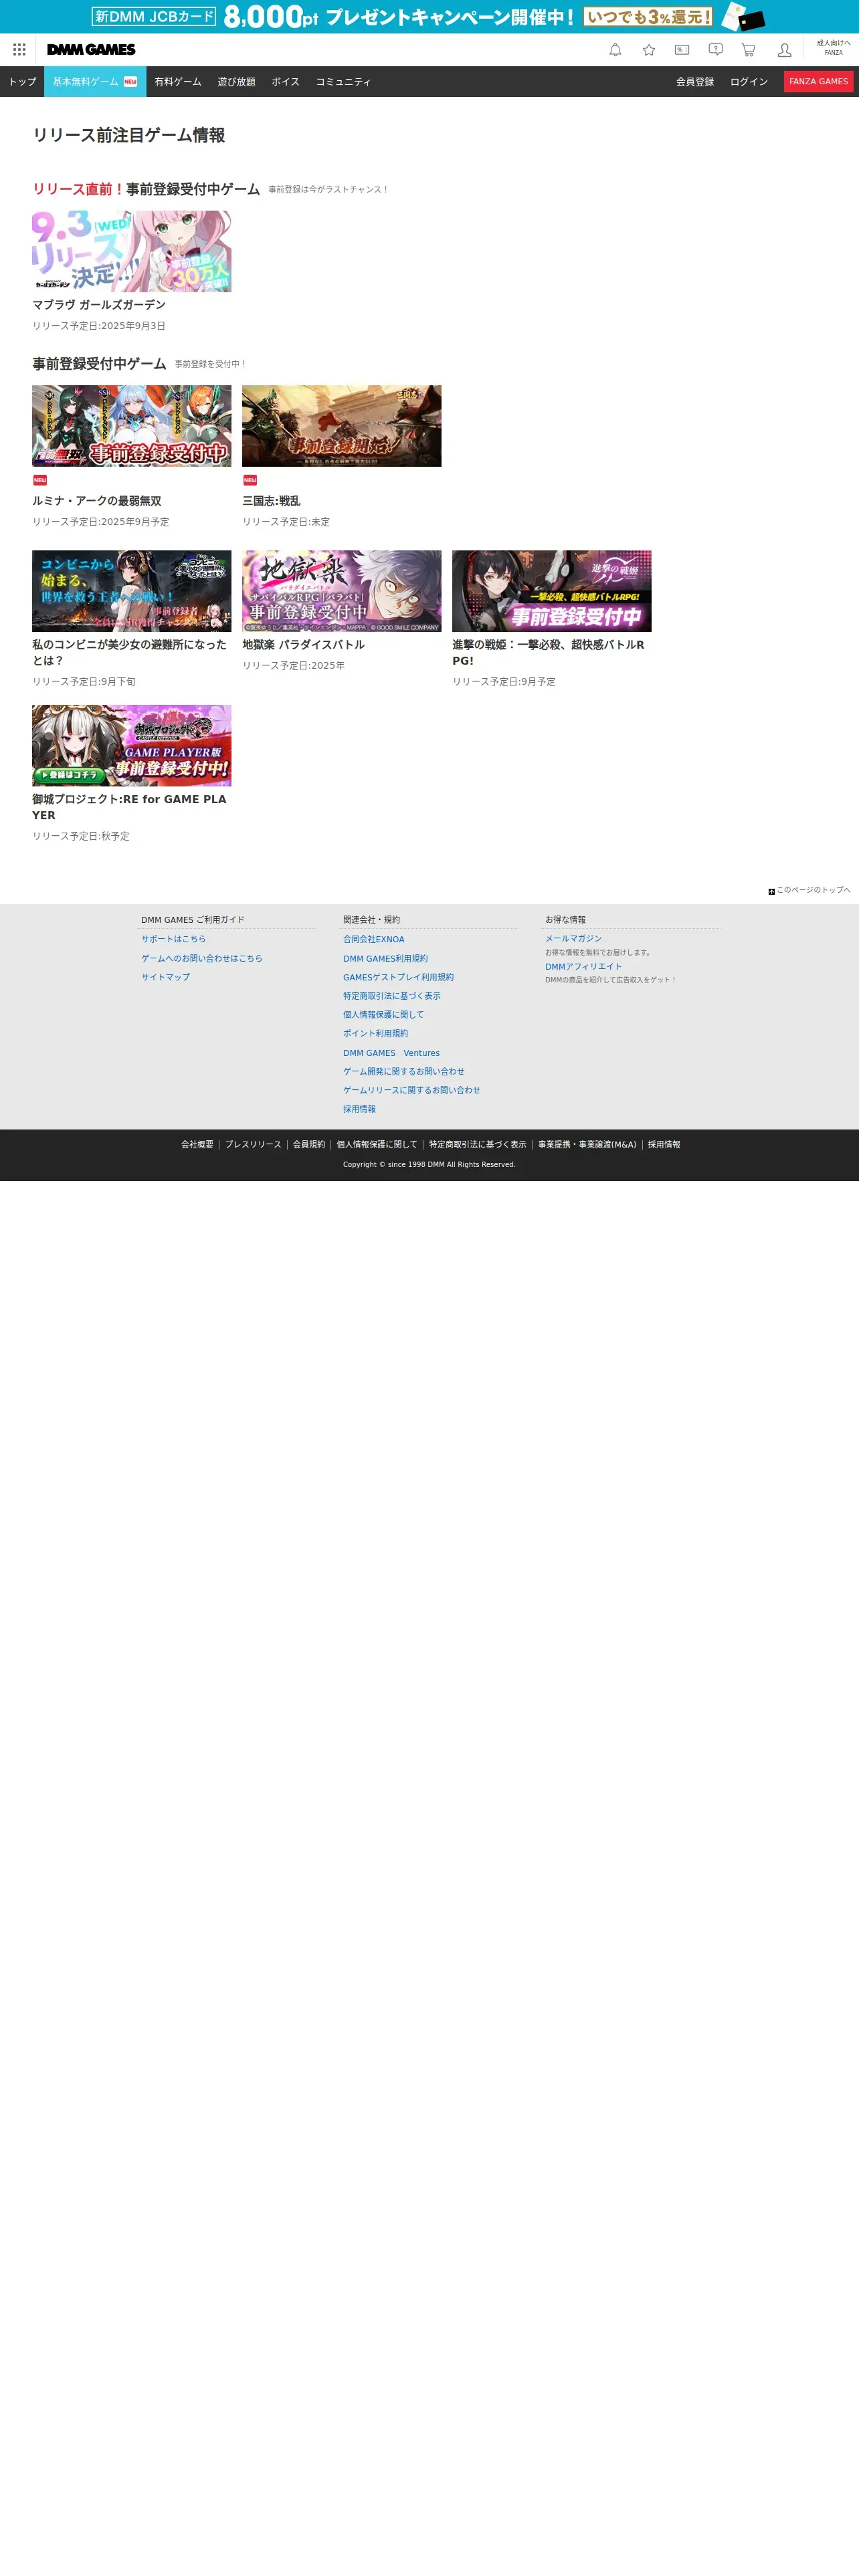Open the coupon ticket icon
Viewport: 859px width, 2576px height.
682,50
